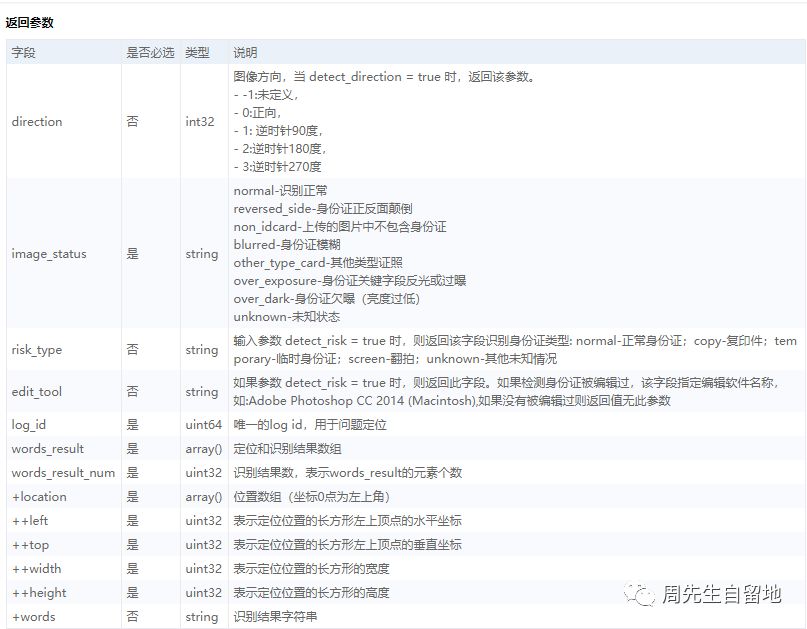
Task: Click the line '3:逆时针270度'
Action: [x=277, y=167]
